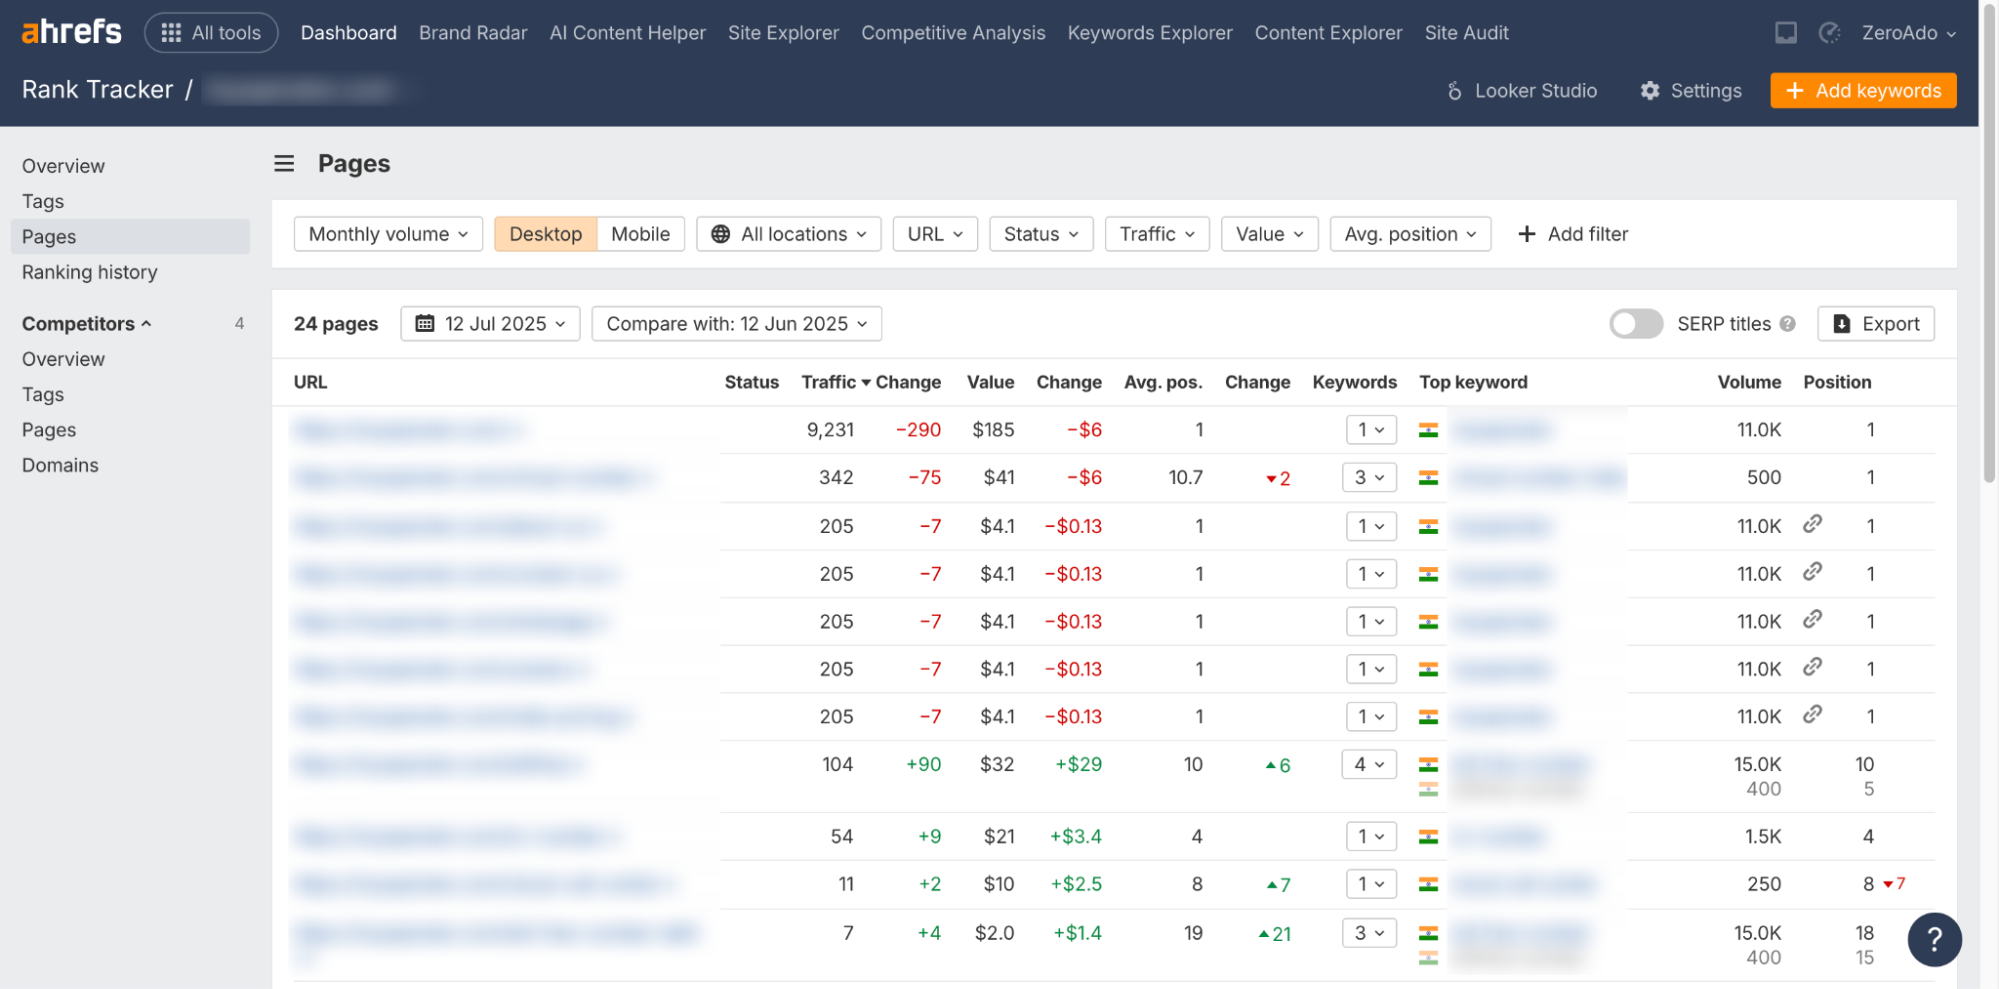Open the Value filter dropdown
The height and width of the screenshot is (989, 1999).
(1269, 234)
